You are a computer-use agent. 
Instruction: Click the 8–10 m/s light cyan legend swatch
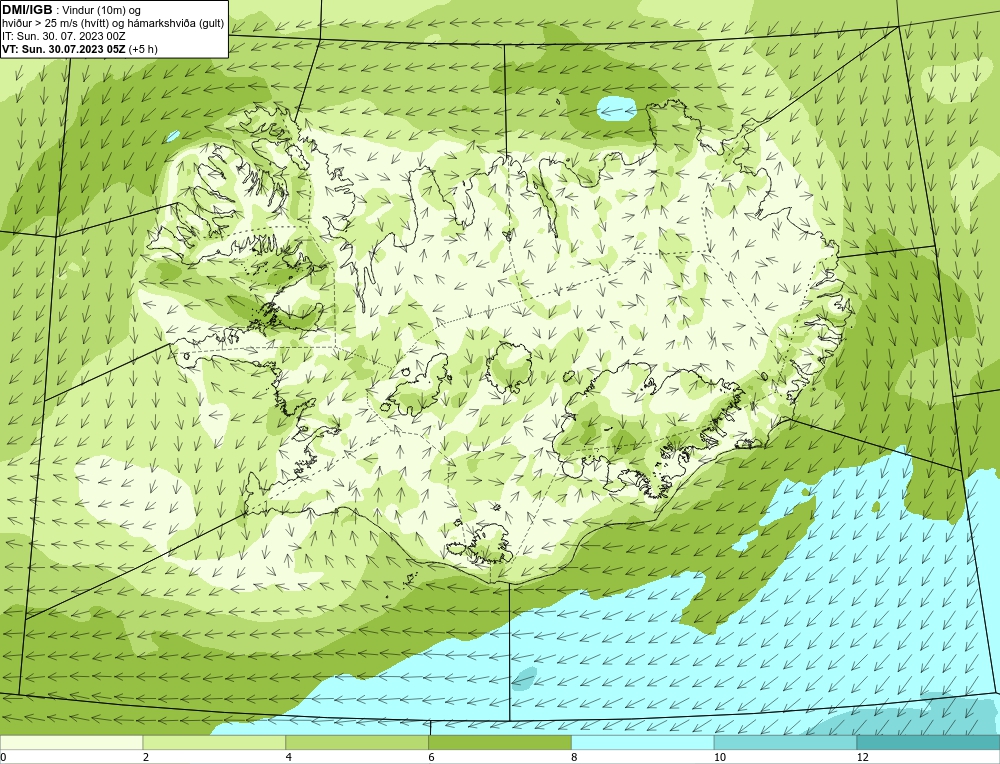point(643,743)
